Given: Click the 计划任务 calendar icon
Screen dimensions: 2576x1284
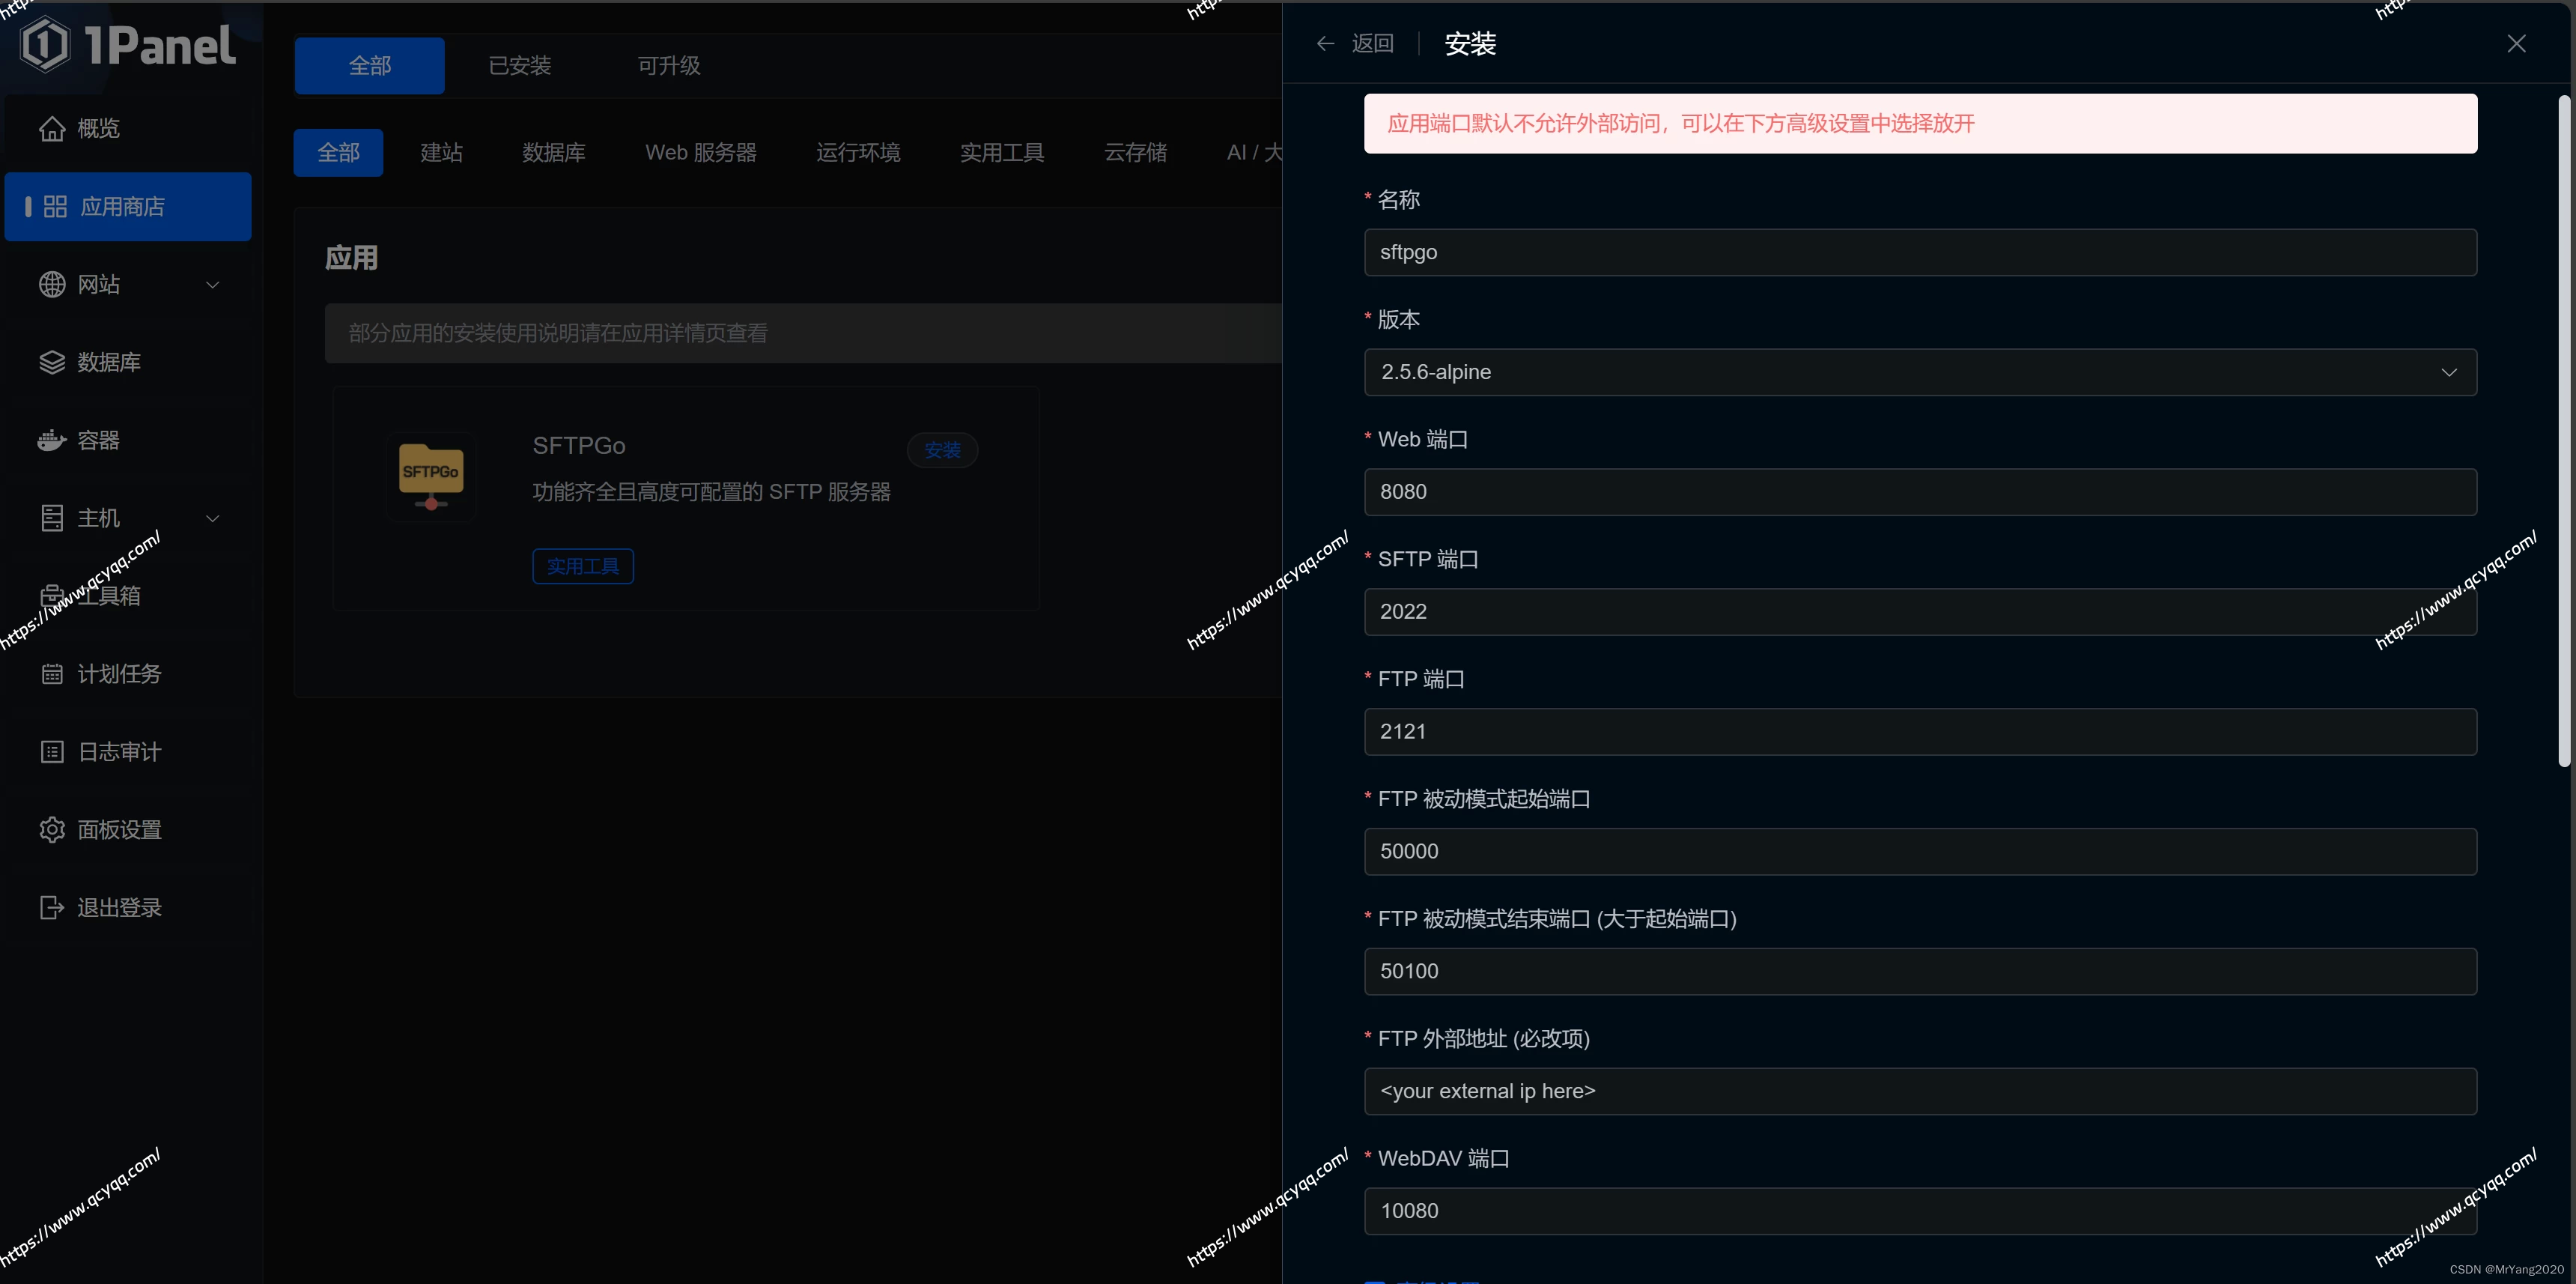Looking at the screenshot, I should point(52,674).
